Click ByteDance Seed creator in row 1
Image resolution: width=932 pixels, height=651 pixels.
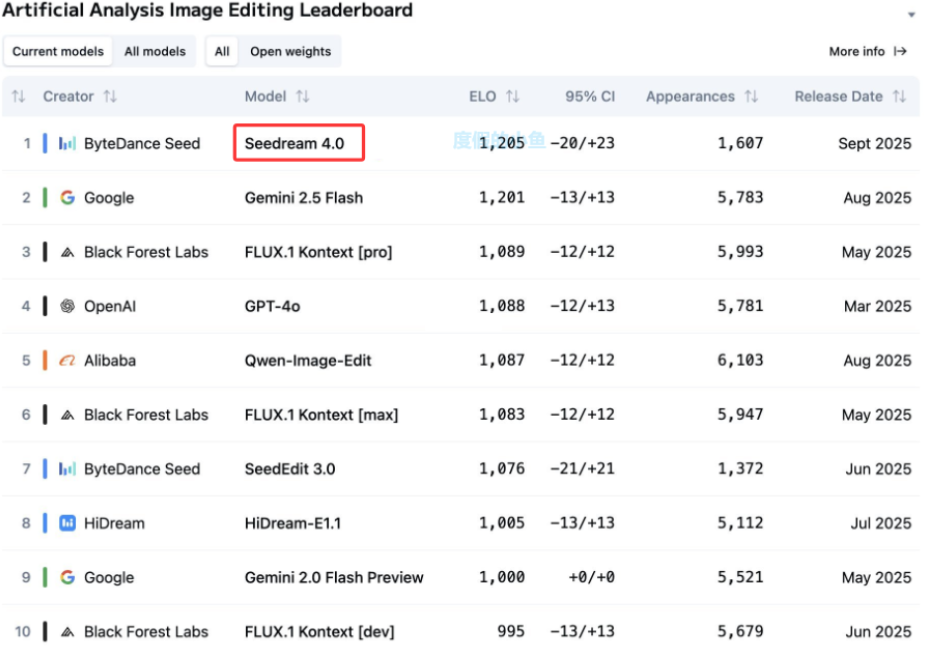[142, 143]
